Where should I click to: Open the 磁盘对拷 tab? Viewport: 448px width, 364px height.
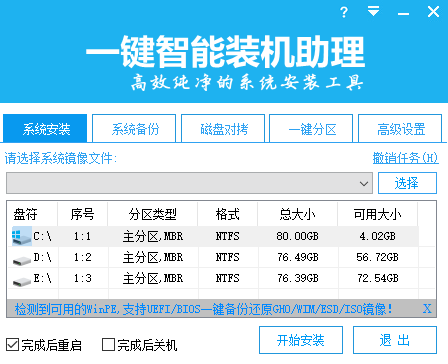click(223, 128)
